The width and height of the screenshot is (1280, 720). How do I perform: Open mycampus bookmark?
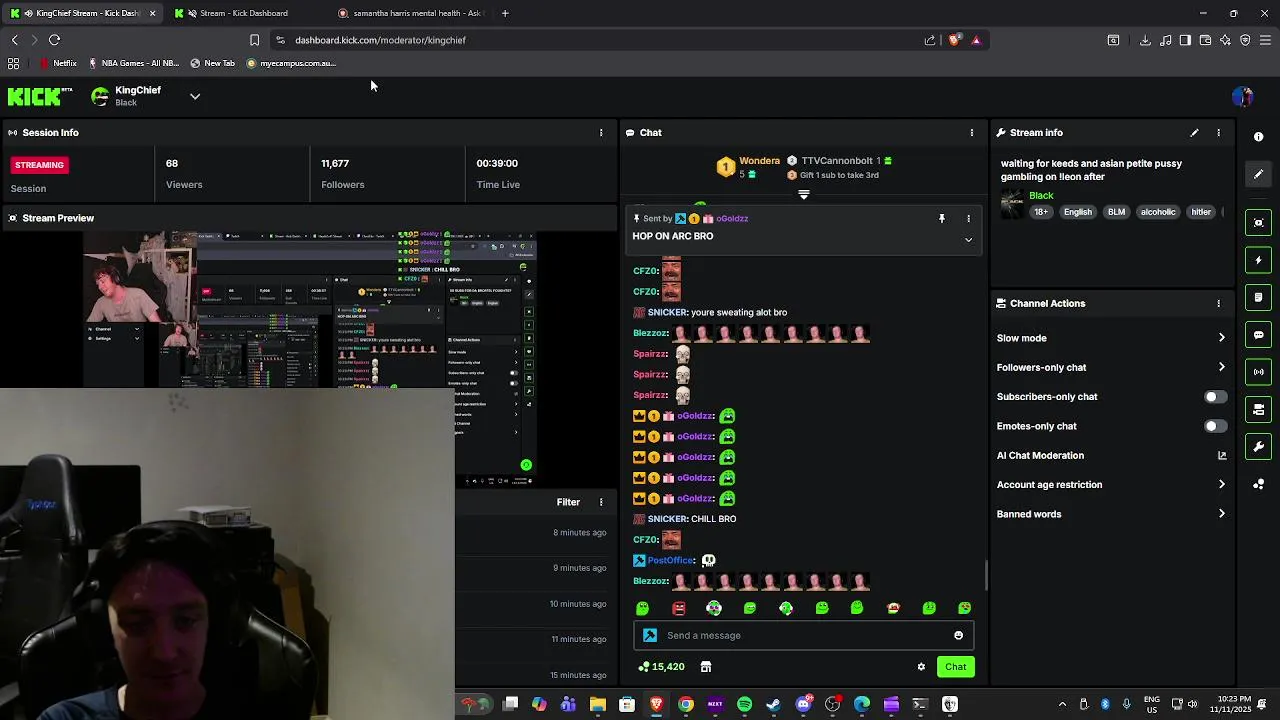tap(291, 63)
